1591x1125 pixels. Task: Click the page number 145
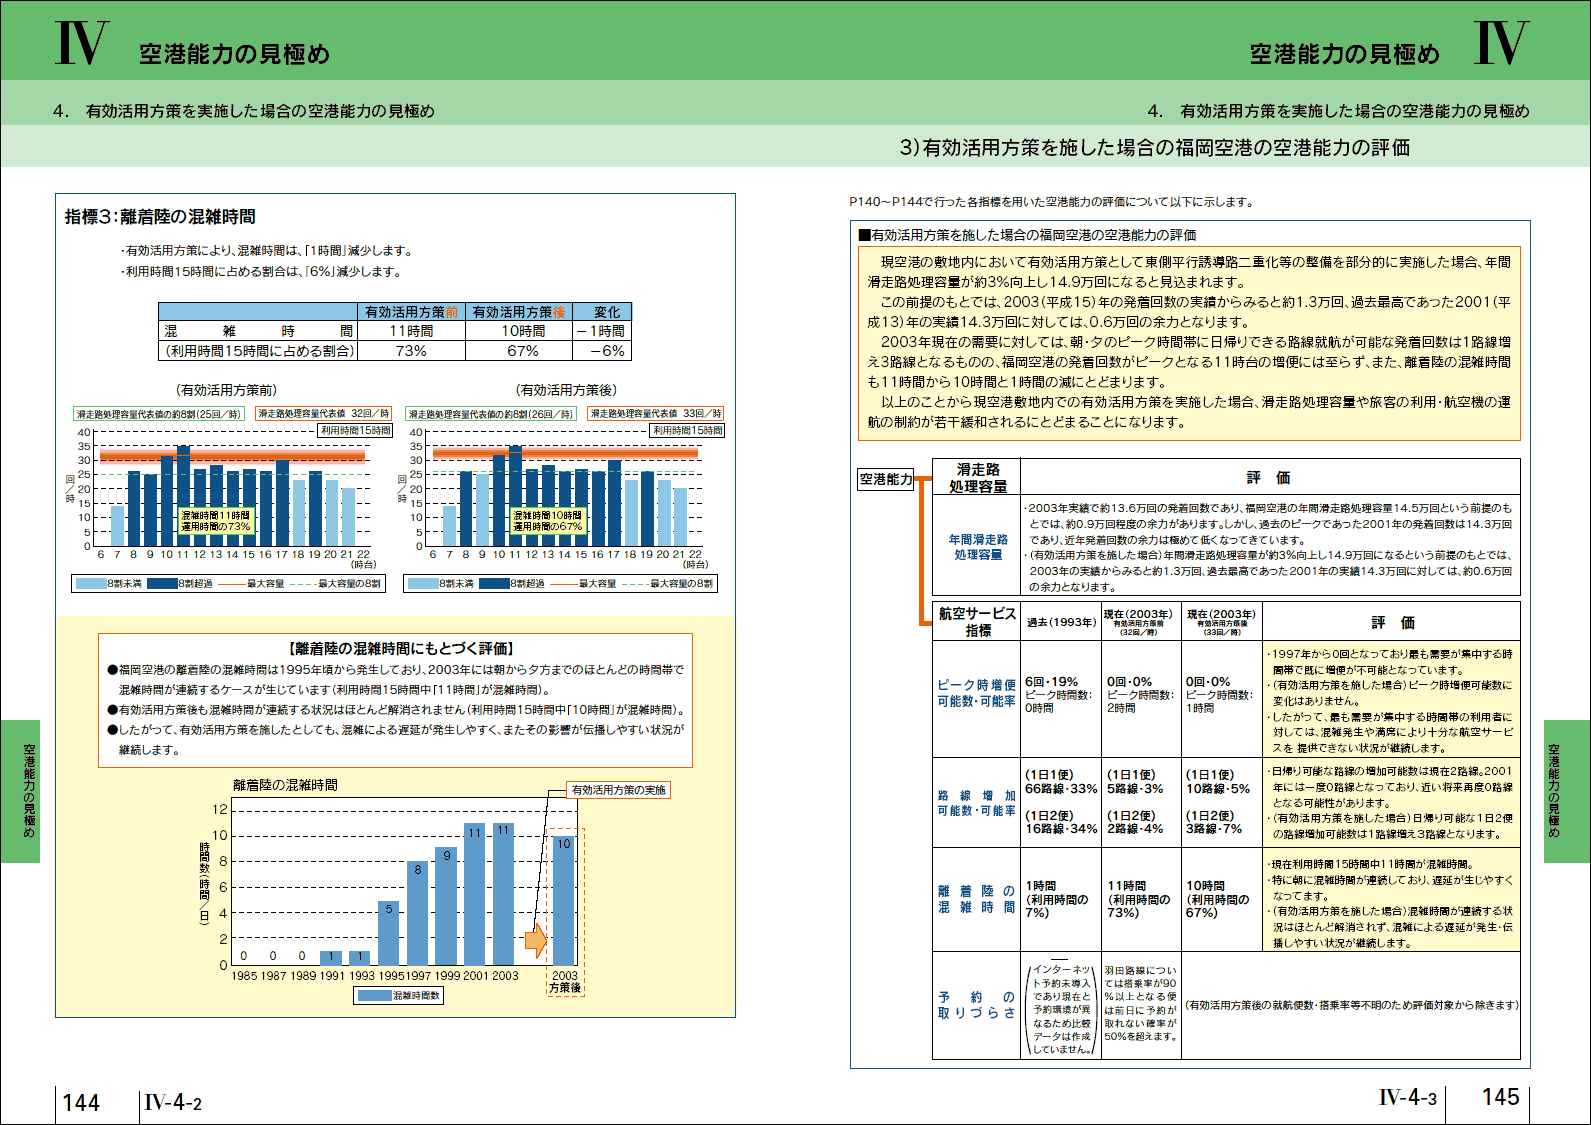pyautogui.click(x=1500, y=1097)
